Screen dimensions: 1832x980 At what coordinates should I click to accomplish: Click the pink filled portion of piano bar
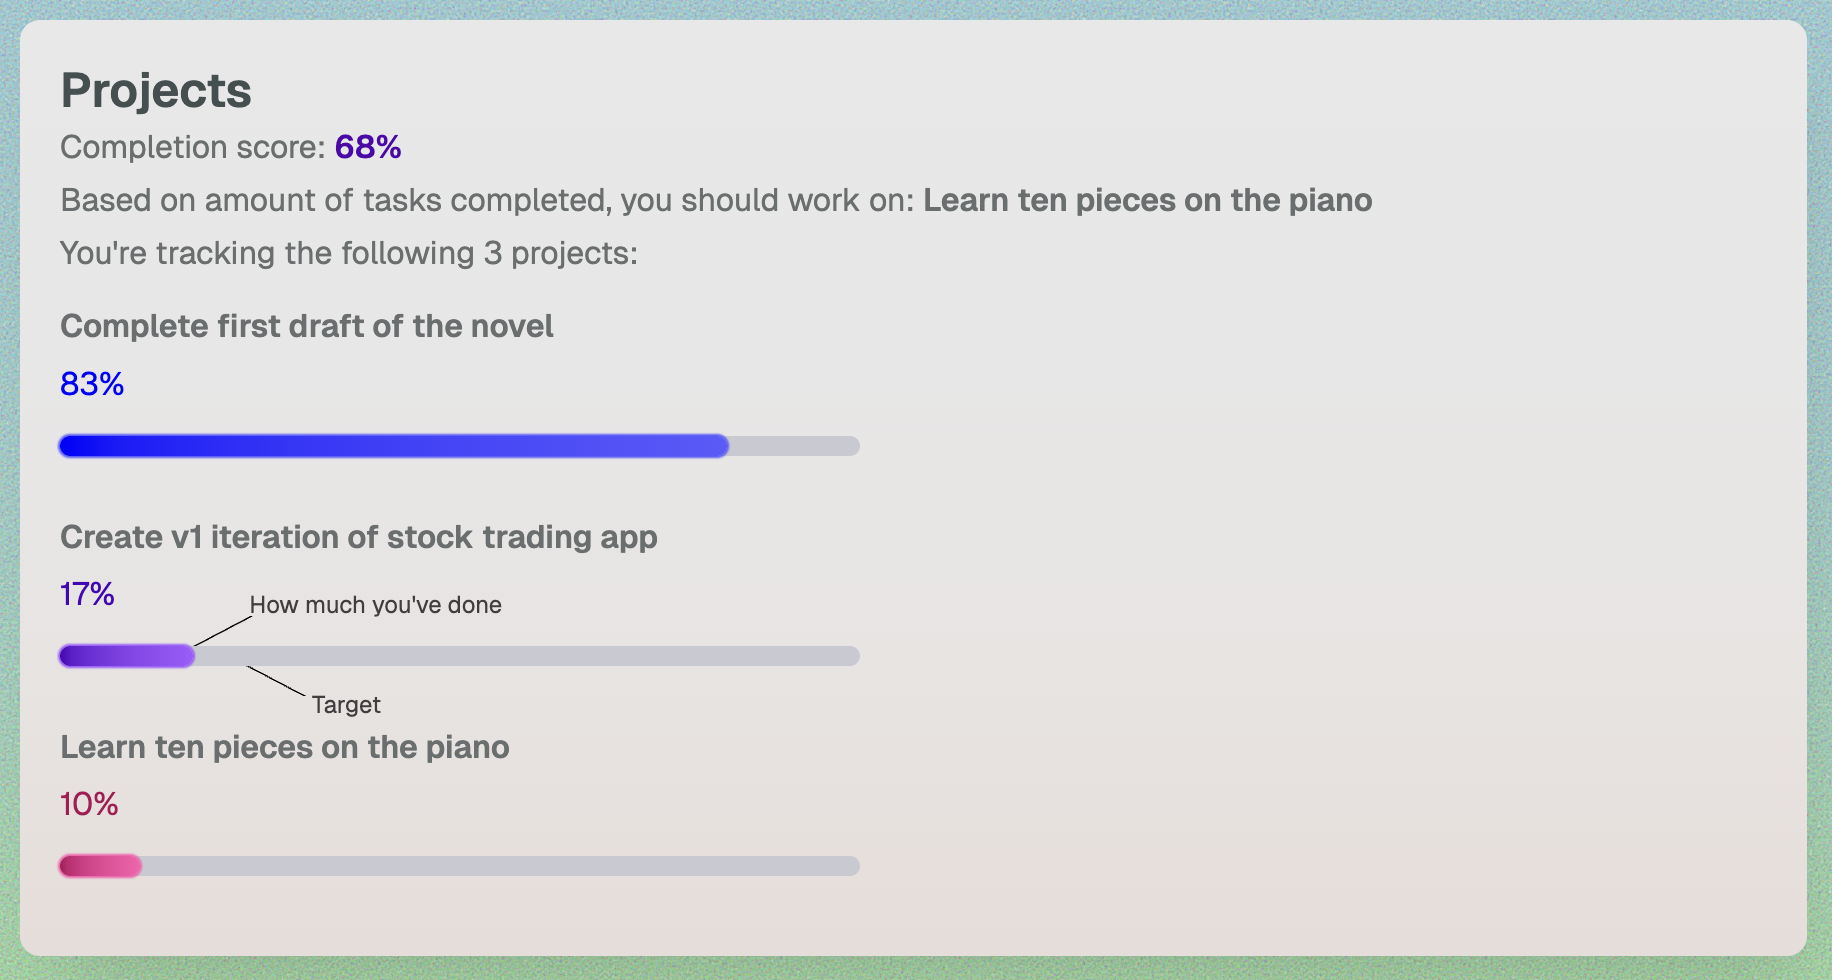coord(100,866)
